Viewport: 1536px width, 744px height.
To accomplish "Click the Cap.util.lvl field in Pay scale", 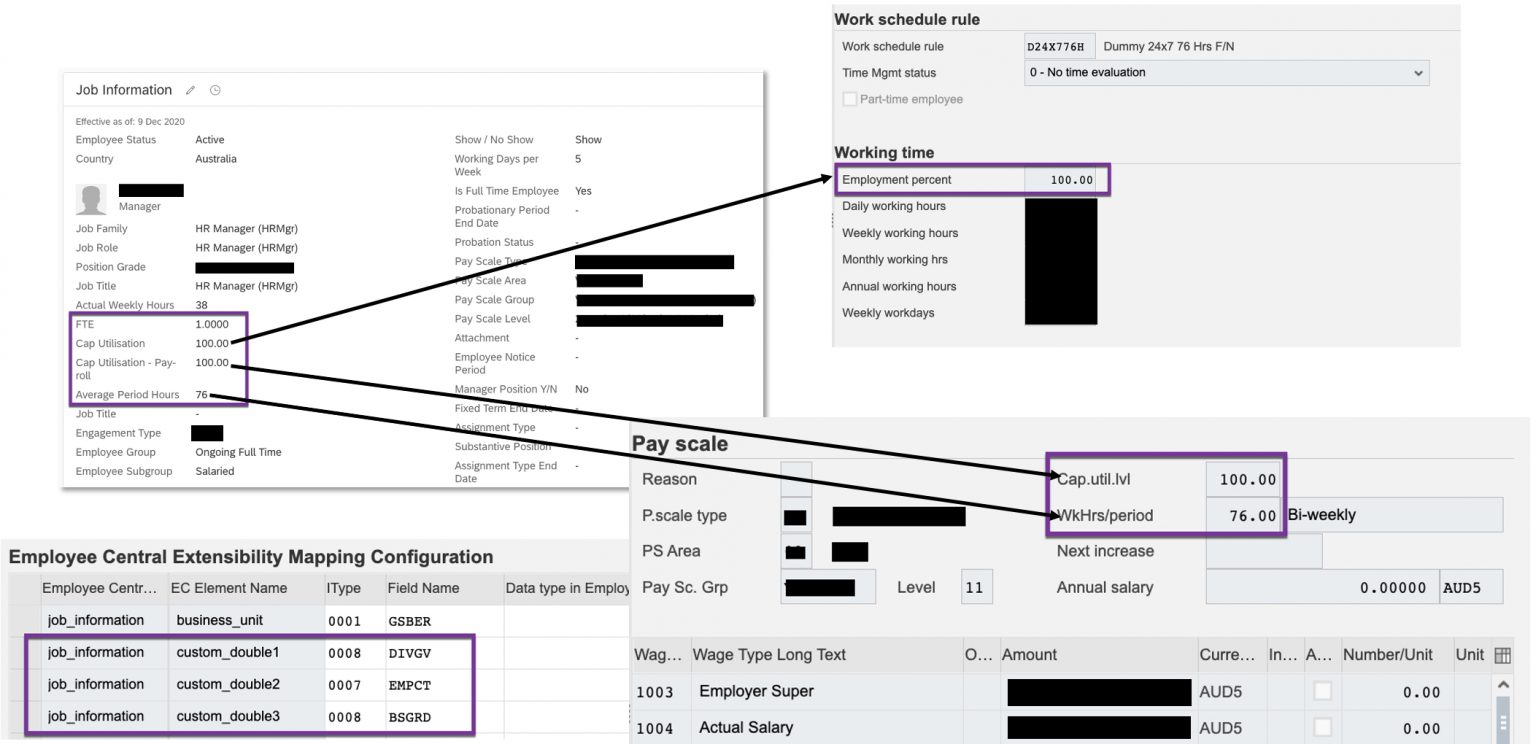I will (1245, 479).
